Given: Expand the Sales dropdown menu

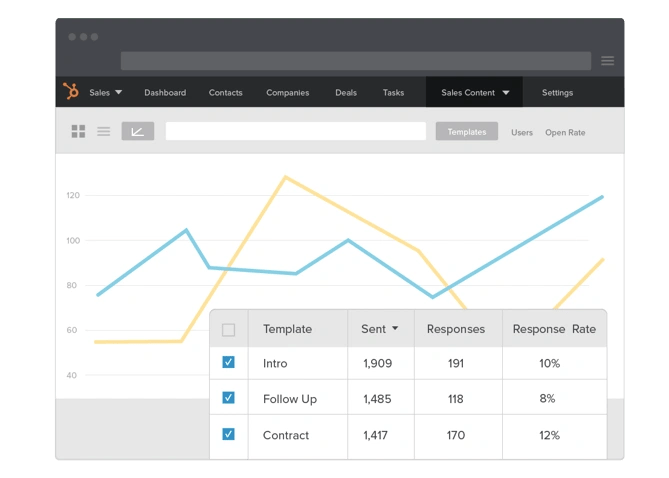Looking at the screenshot, I should point(105,93).
